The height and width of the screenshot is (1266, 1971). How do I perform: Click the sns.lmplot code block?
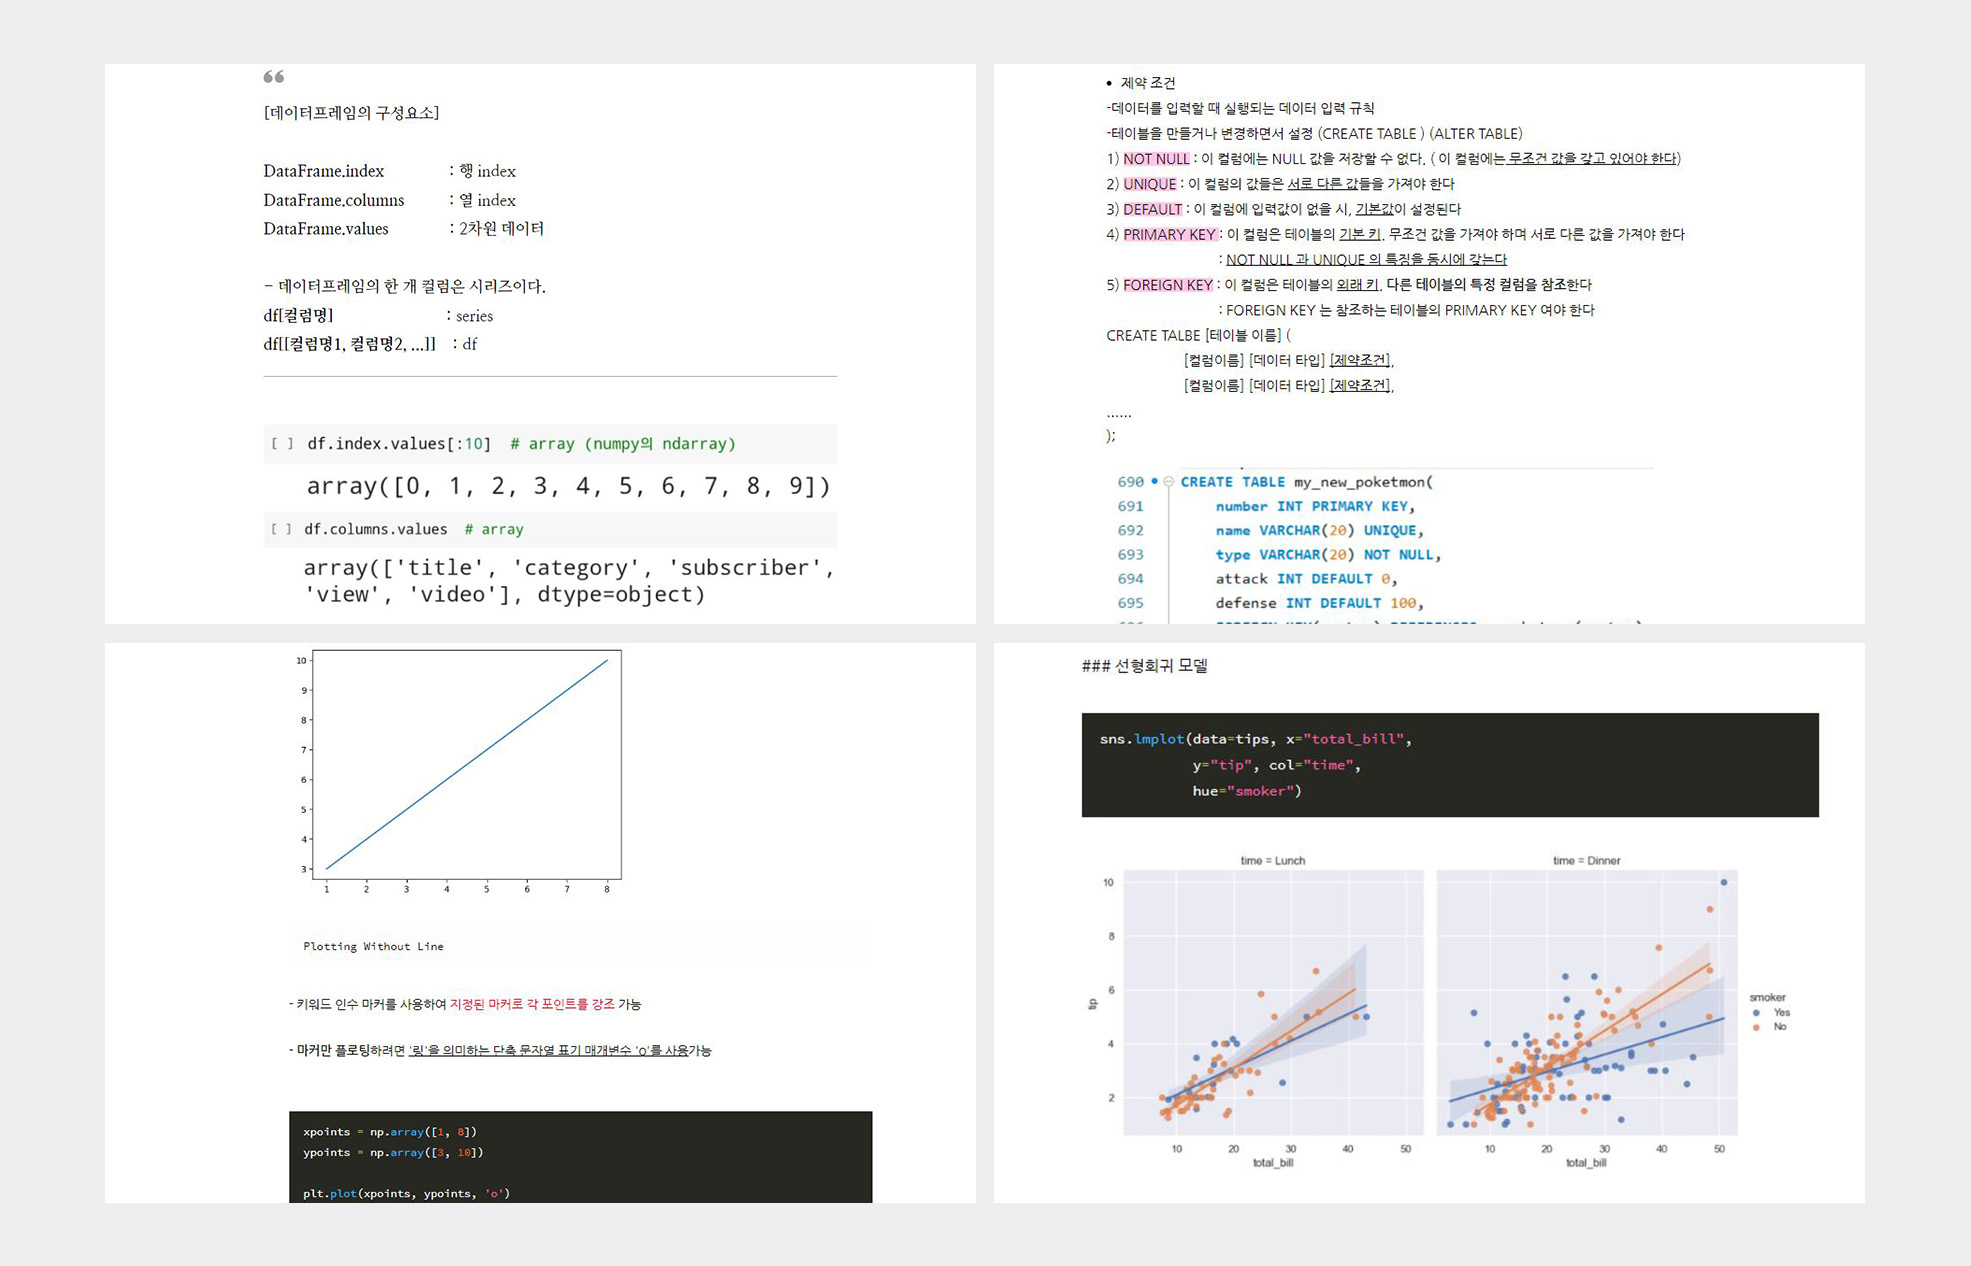(1449, 765)
